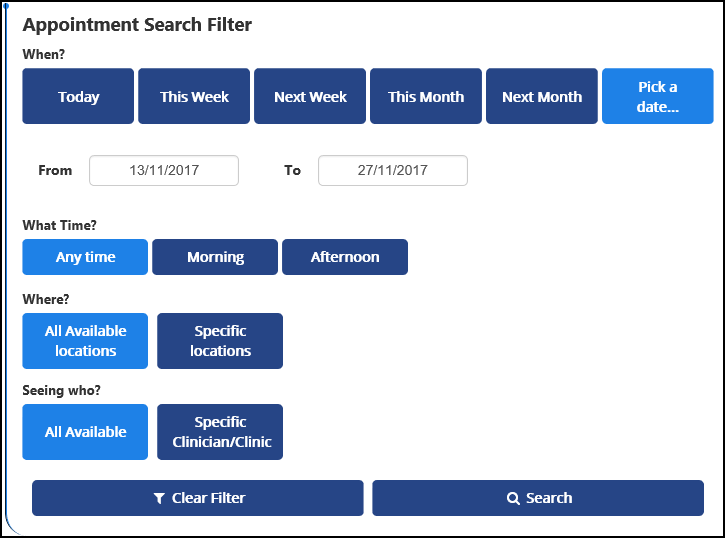Click the funnel icon on Clear Filter
The width and height of the screenshot is (725, 538).
[159, 498]
